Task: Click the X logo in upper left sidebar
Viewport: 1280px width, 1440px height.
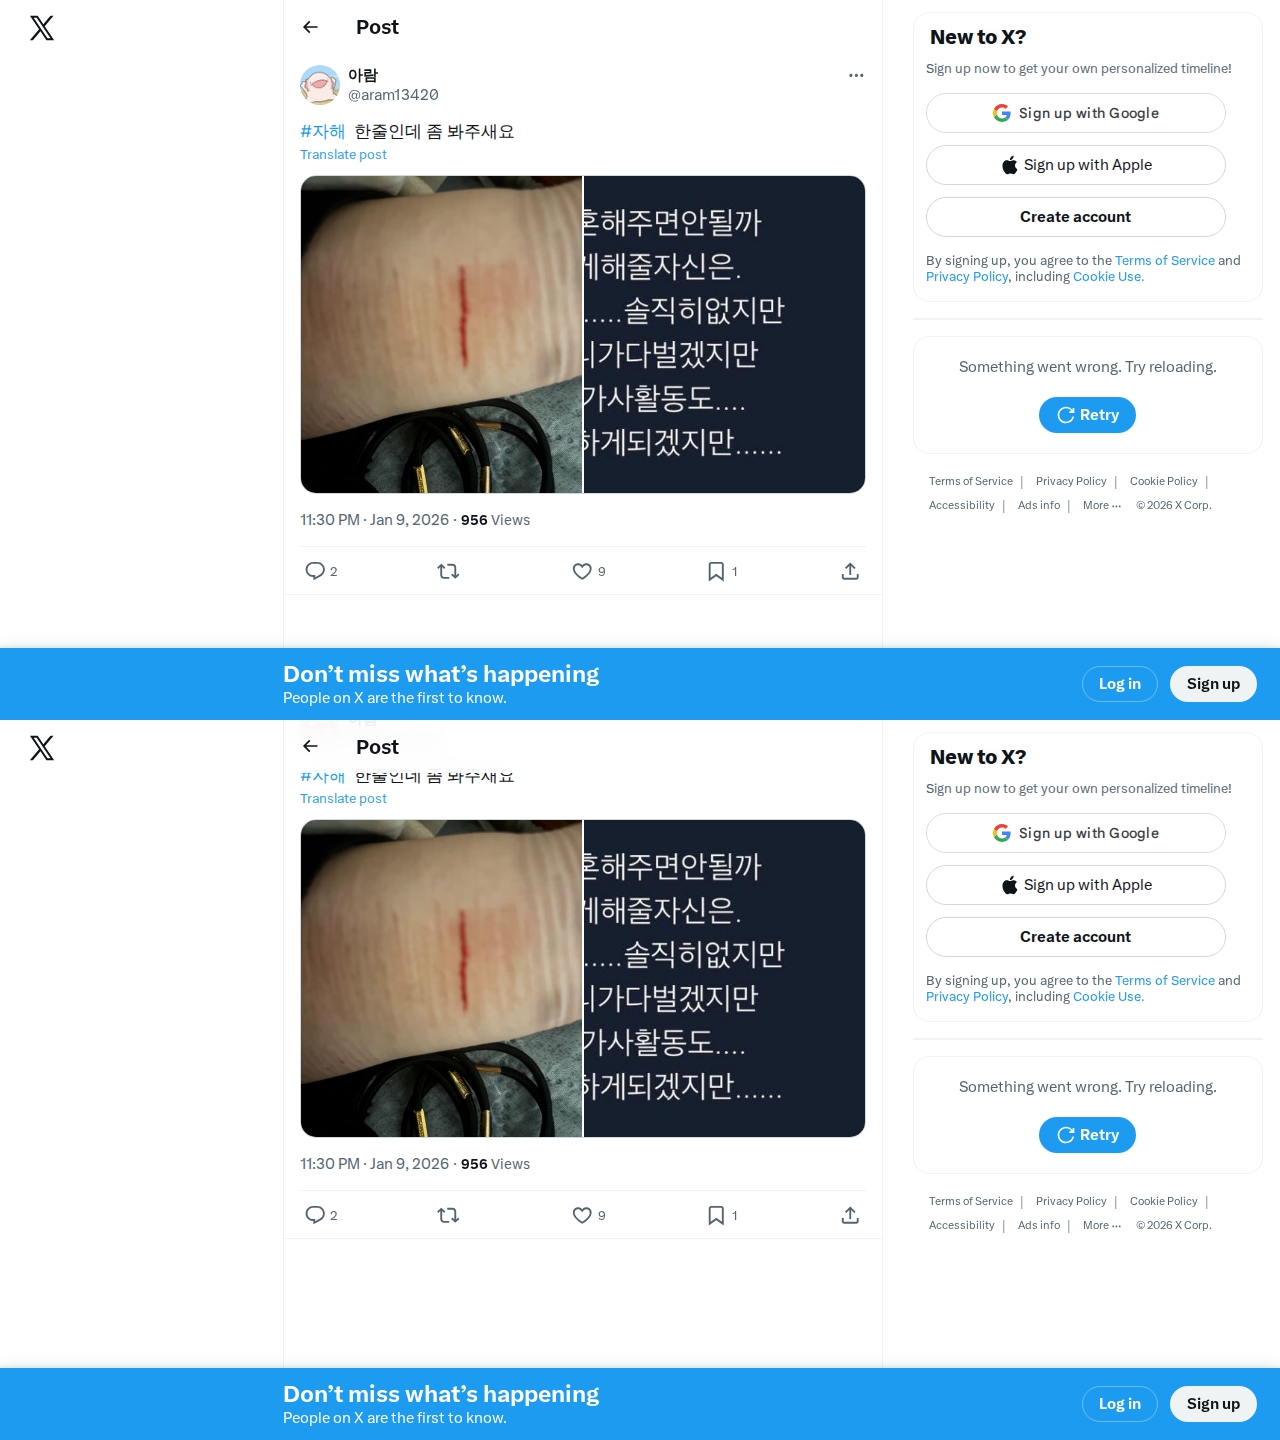Action: pyautogui.click(x=42, y=28)
